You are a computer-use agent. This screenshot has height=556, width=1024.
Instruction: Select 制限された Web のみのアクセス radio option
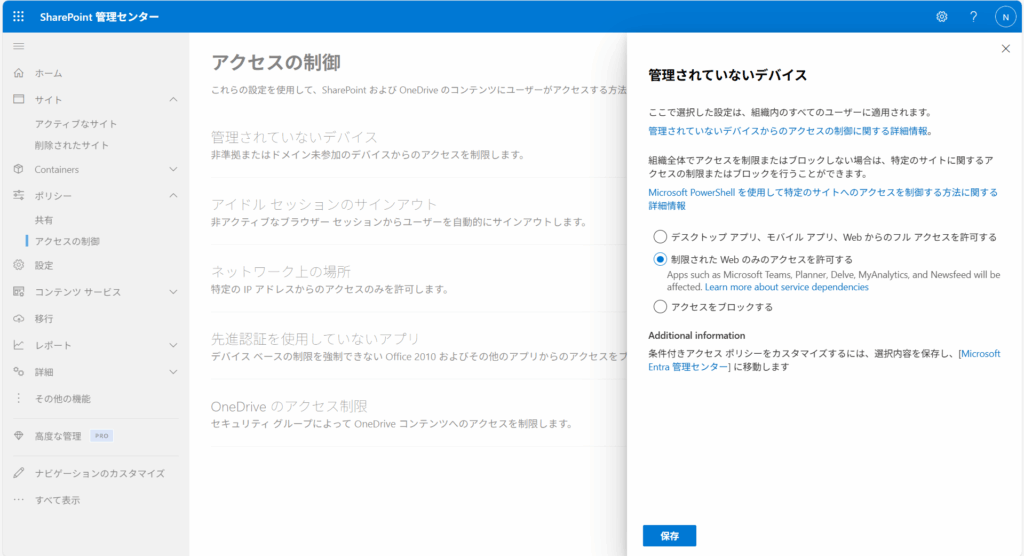[659, 259]
